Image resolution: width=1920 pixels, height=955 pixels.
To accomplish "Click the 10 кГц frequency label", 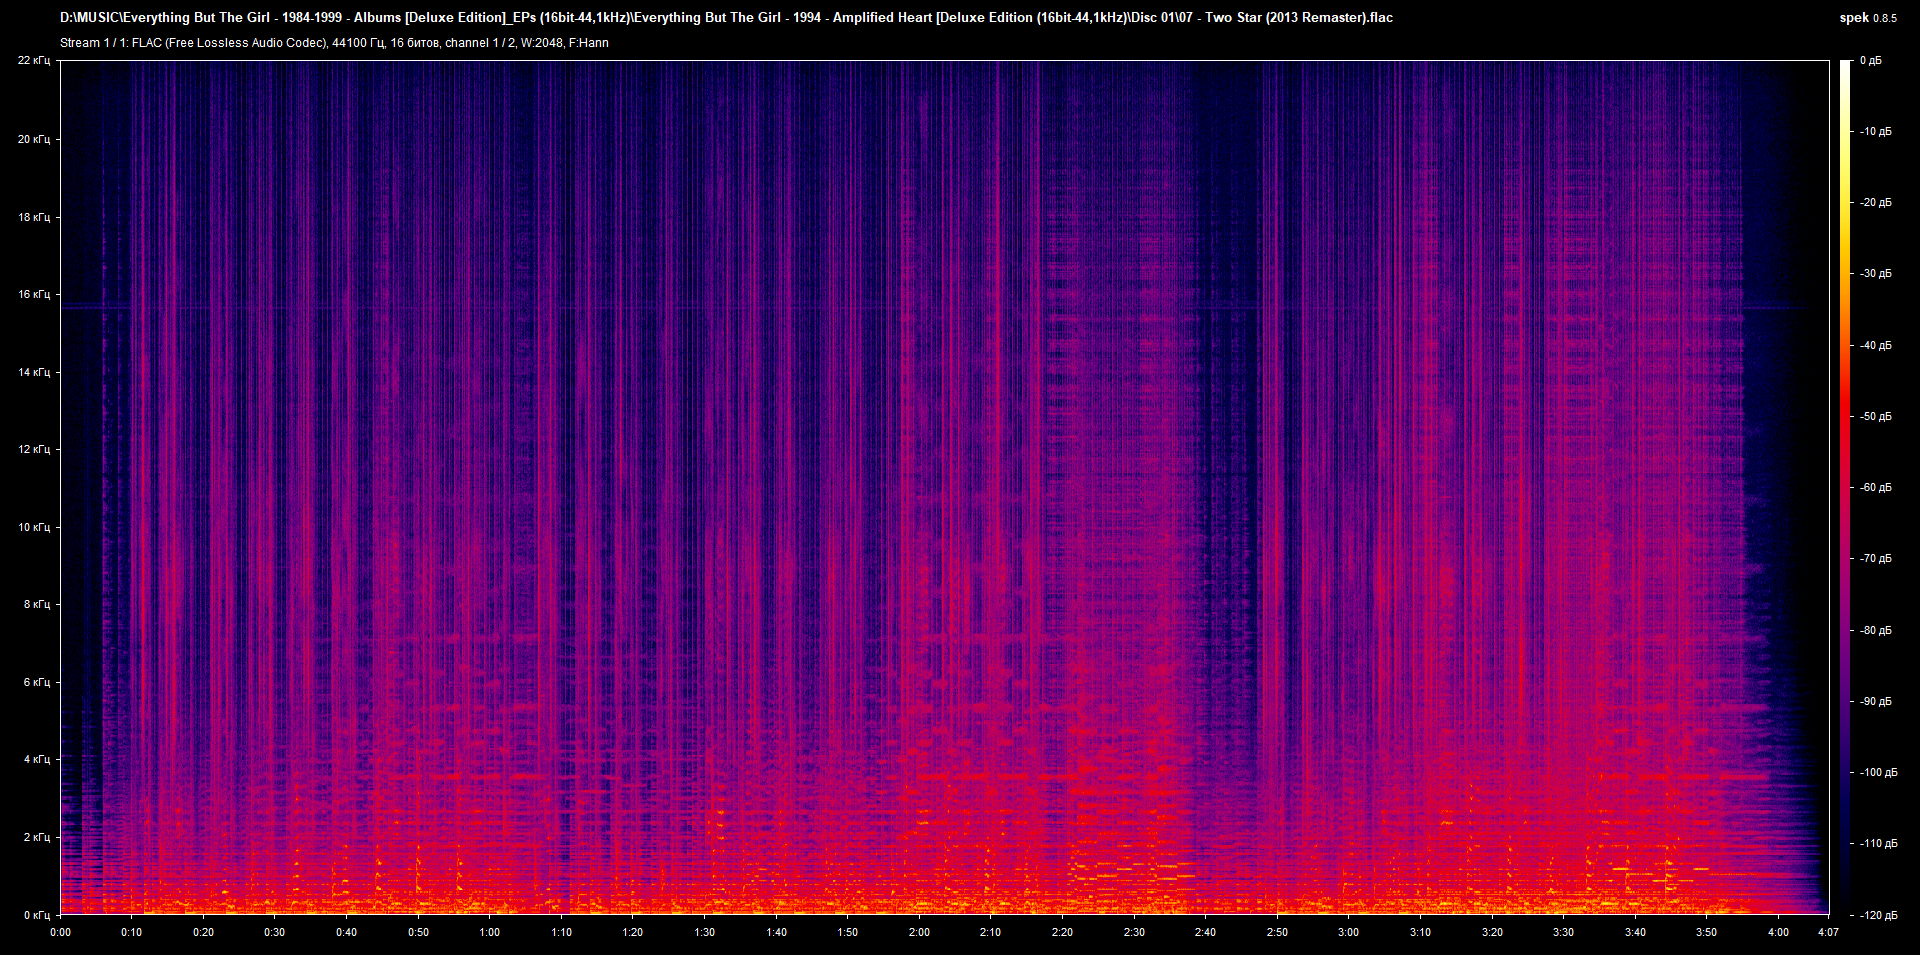I will (x=33, y=527).
